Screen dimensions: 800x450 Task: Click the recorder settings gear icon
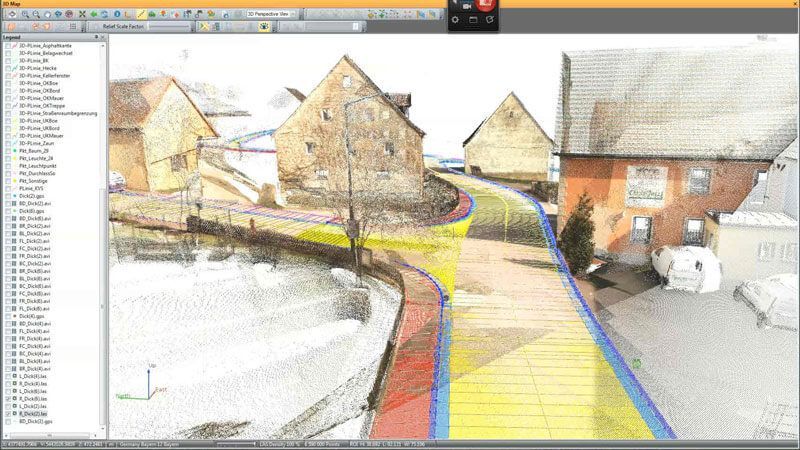(x=456, y=19)
